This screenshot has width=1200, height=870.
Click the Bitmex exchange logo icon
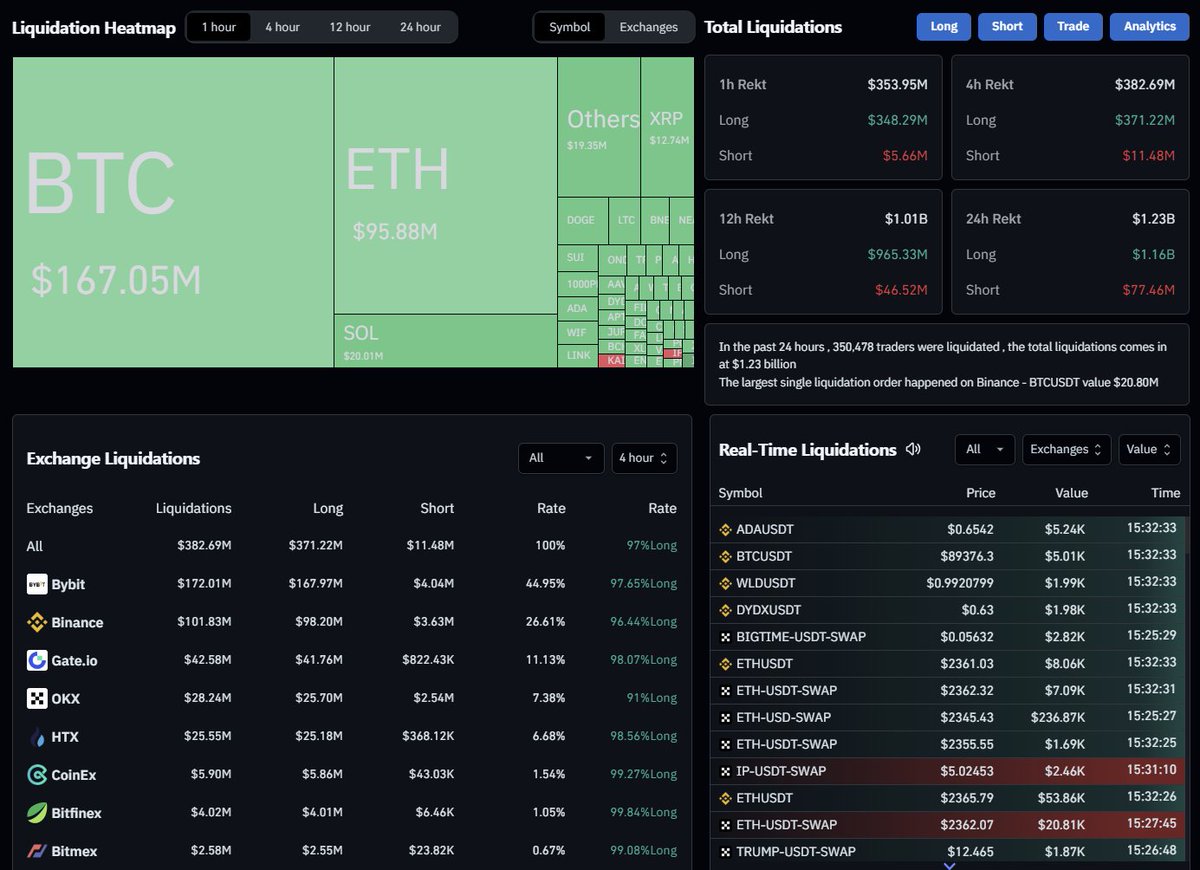point(37,851)
